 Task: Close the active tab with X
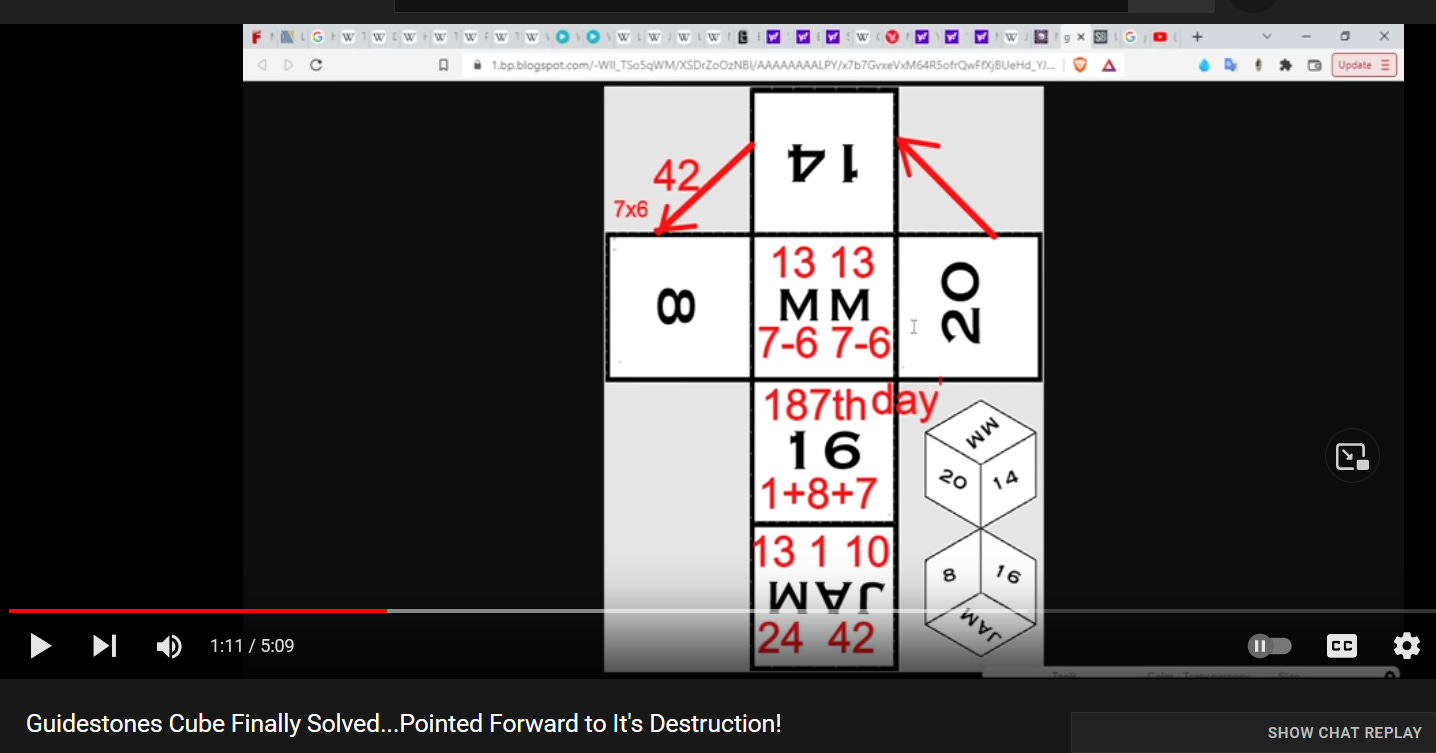(1081, 37)
